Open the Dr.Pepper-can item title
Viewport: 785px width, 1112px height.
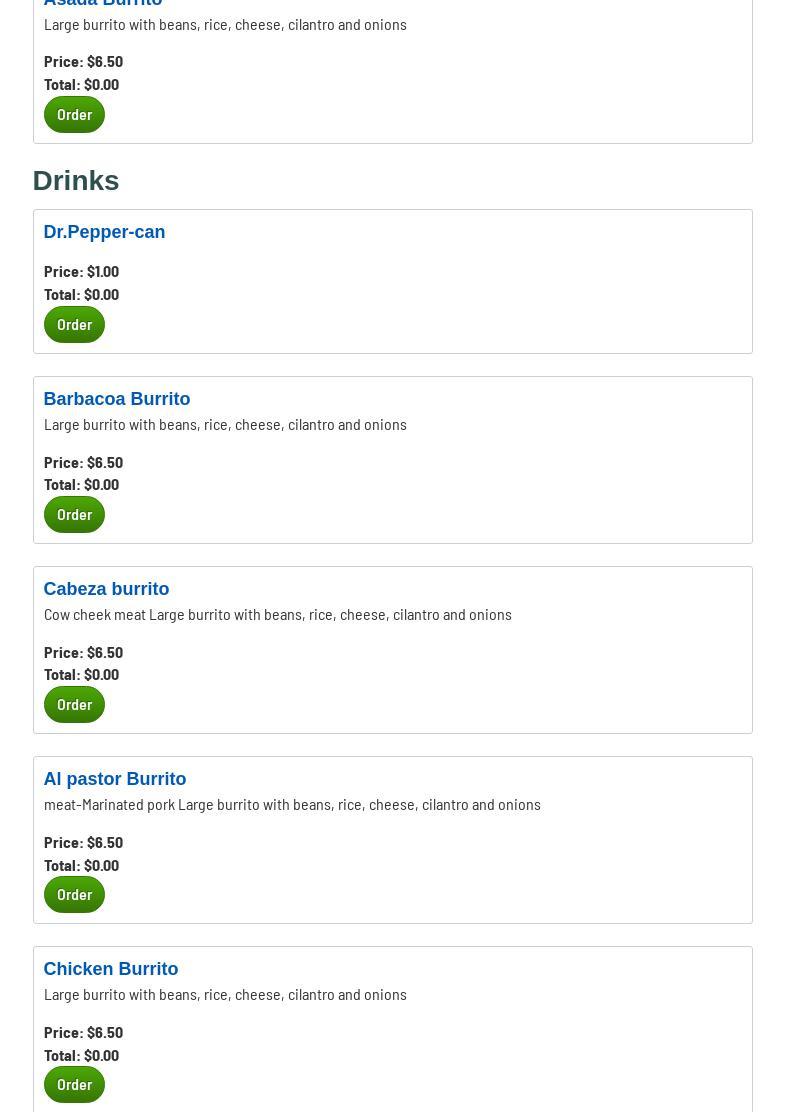click(x=104, y=232)
